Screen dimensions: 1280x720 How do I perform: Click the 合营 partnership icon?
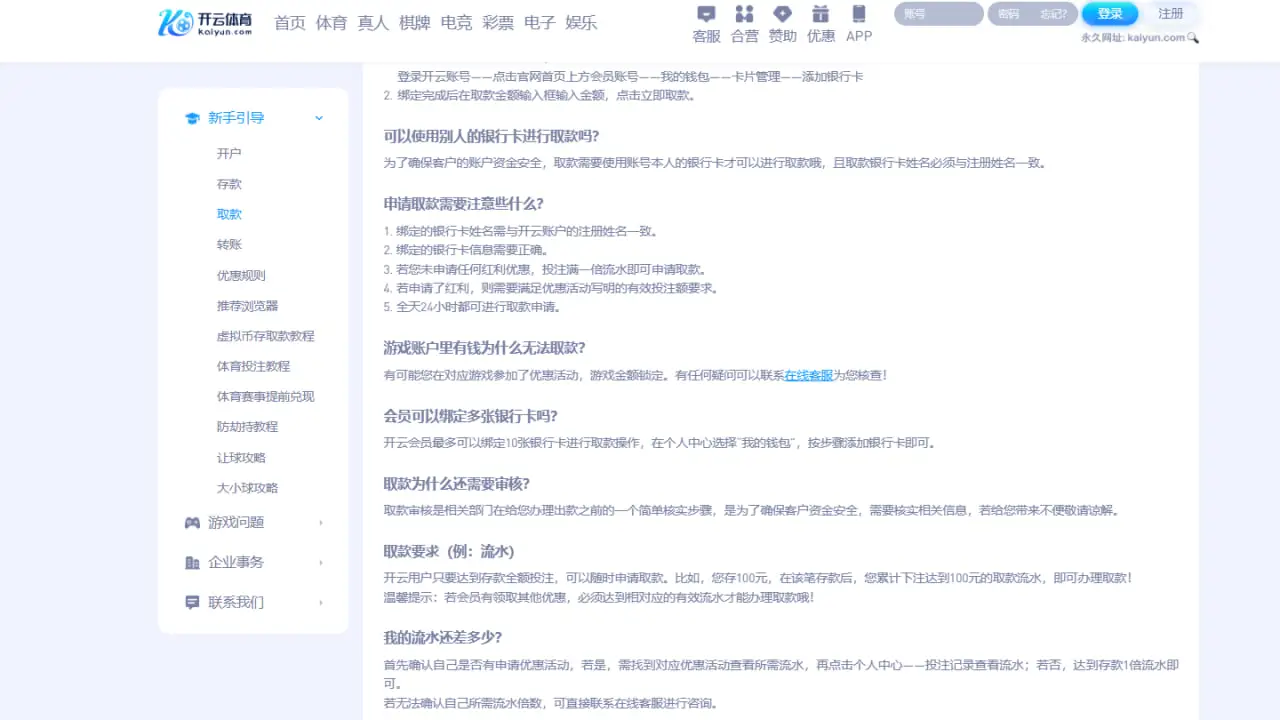744,22
